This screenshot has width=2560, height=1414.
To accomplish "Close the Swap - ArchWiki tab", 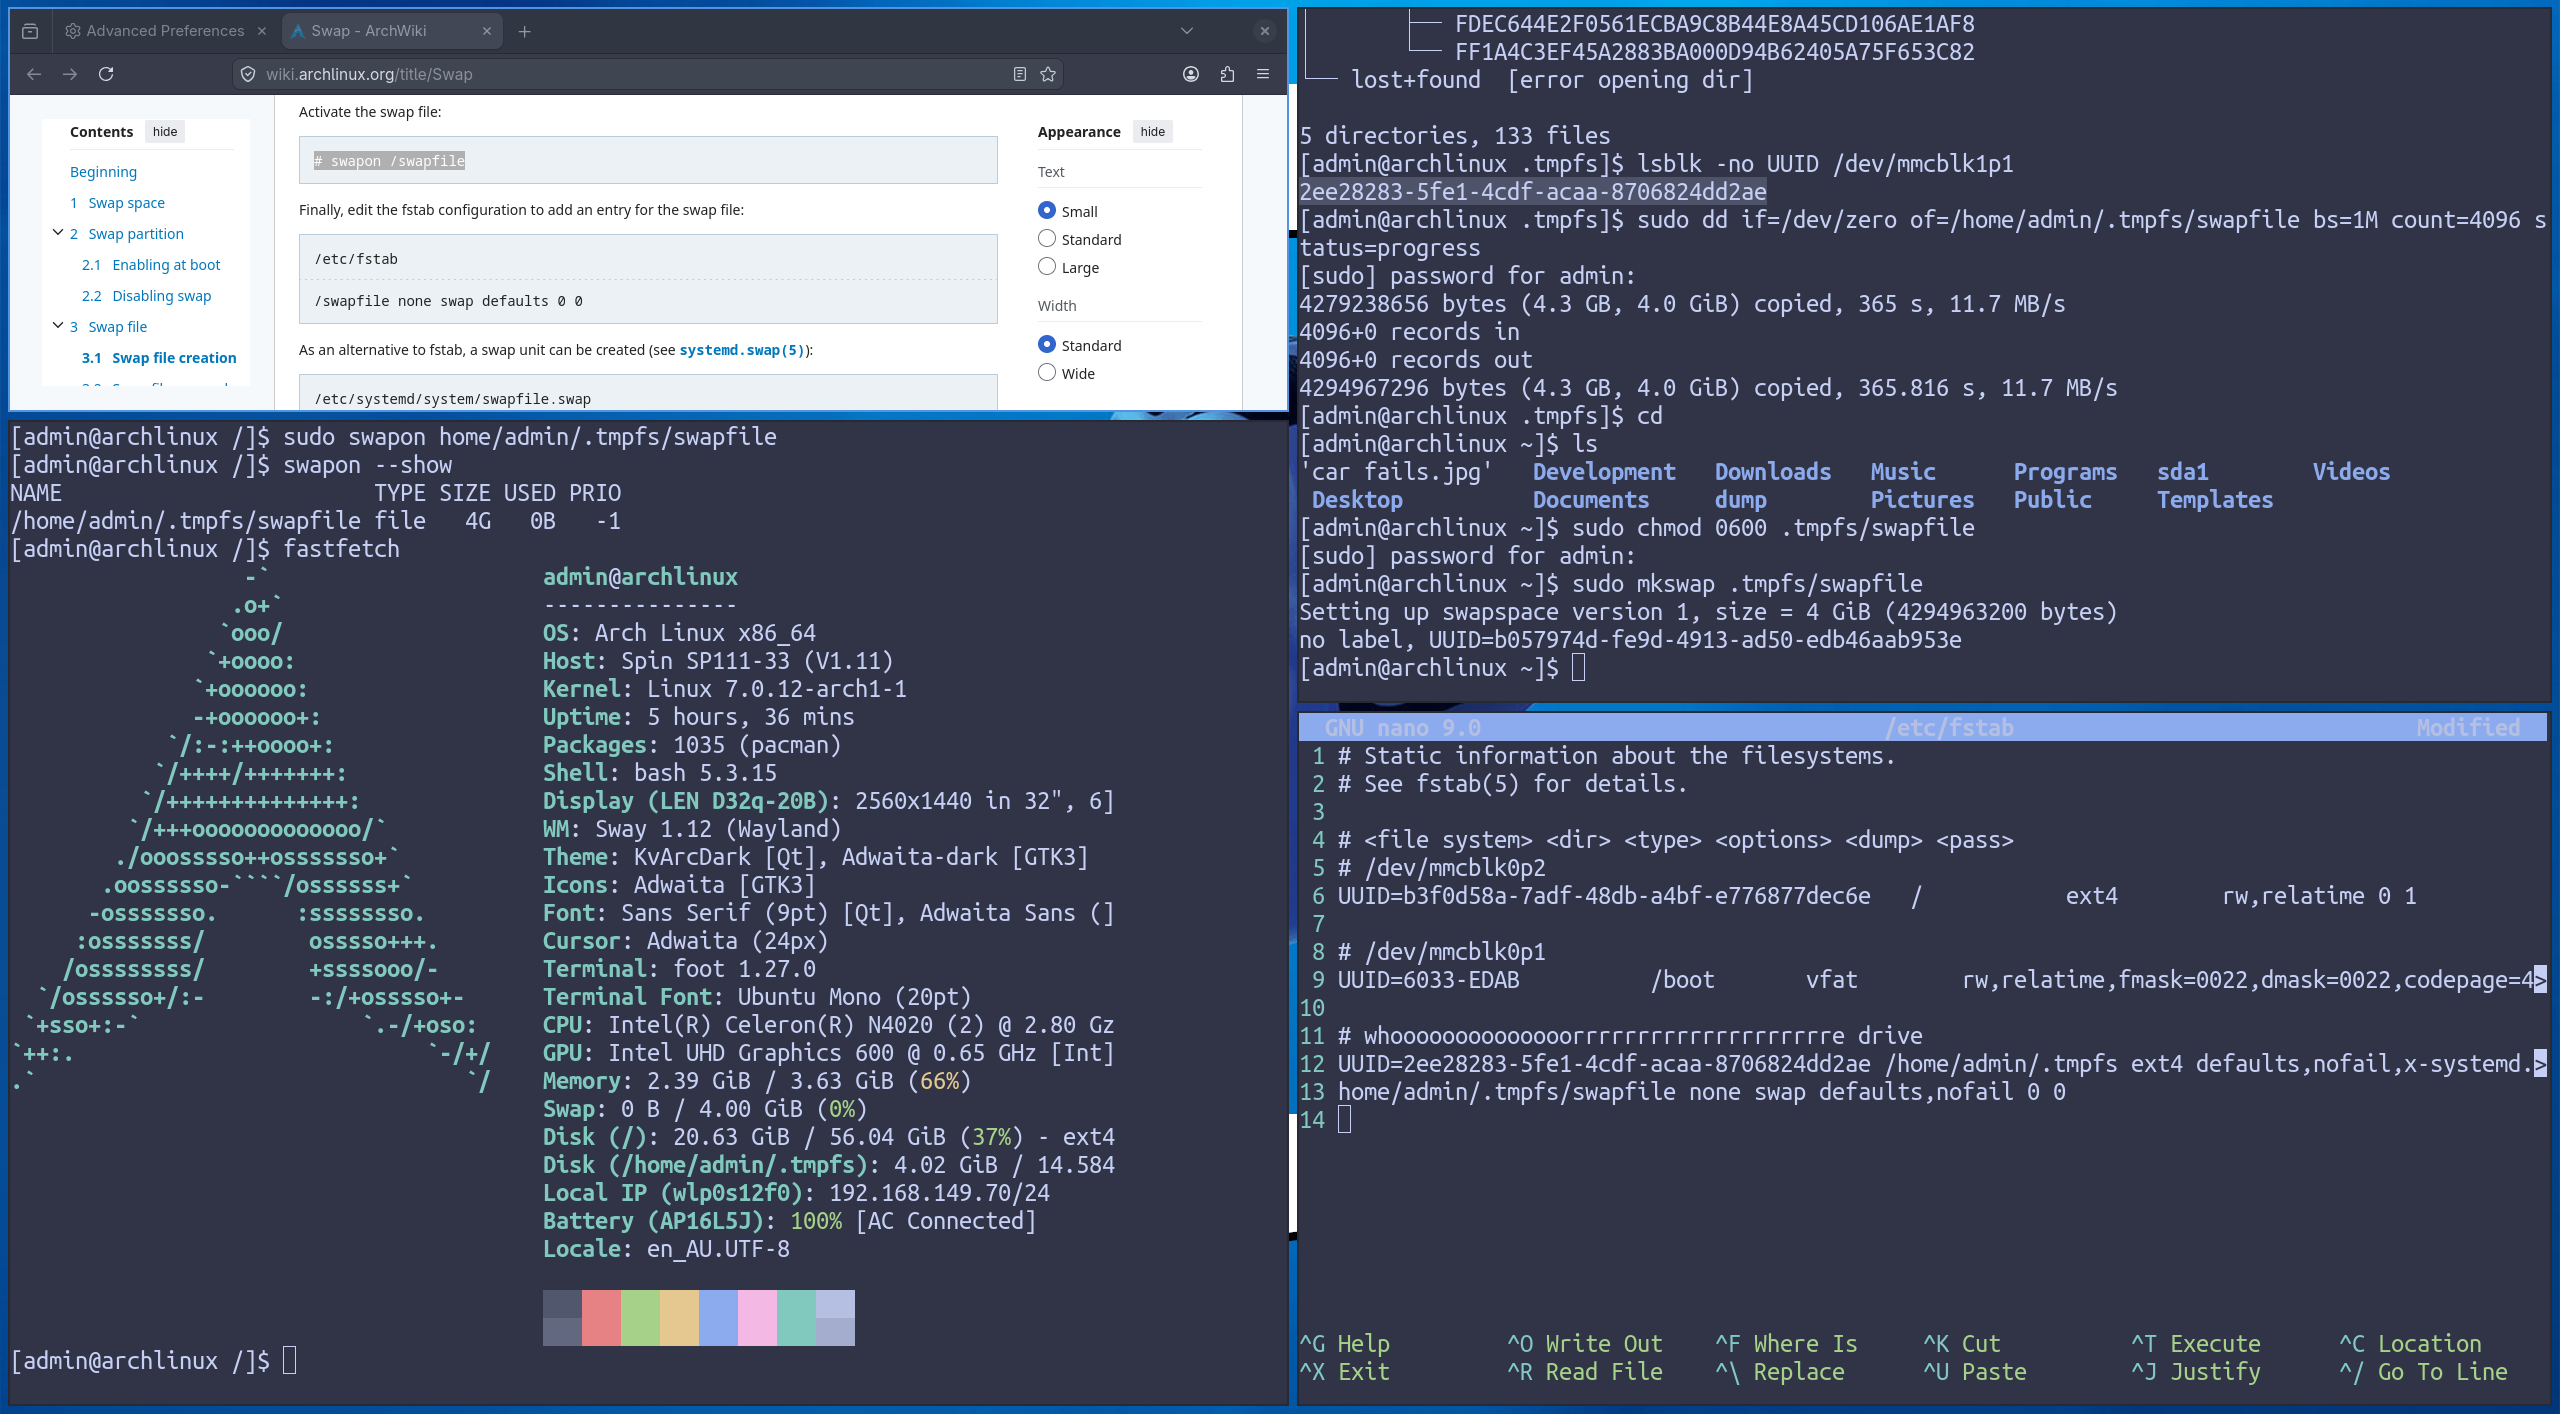I will point(487,31).
